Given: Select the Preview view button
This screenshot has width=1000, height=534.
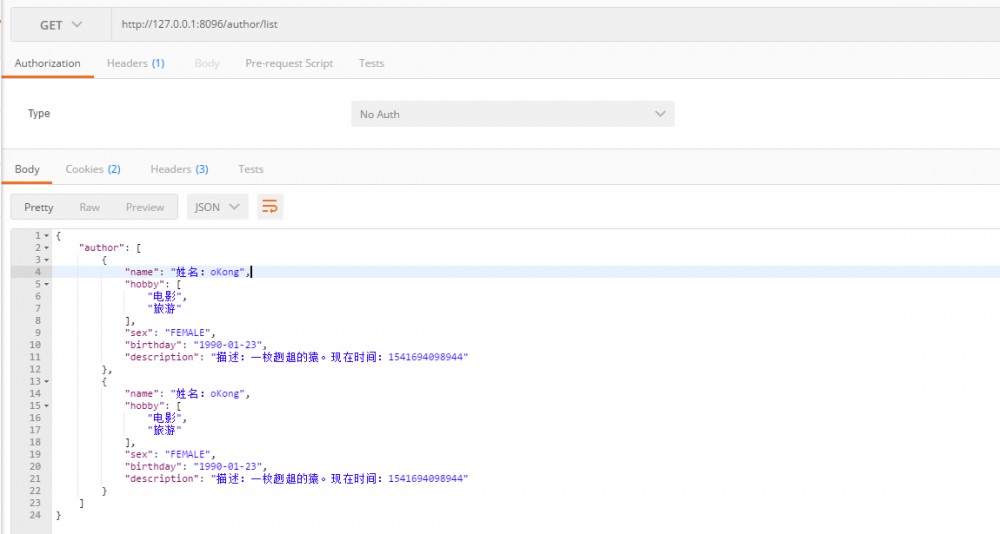Looking at the screenshot, I should coord(145,207).
